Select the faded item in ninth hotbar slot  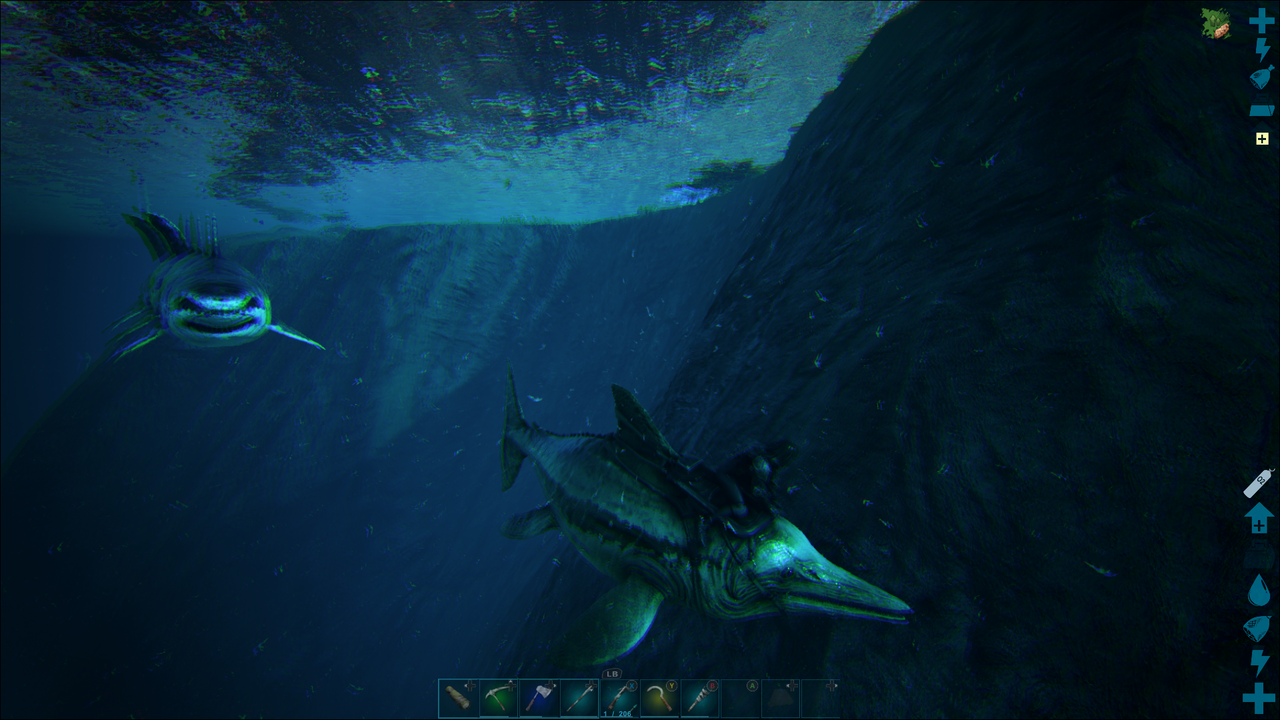tap(781, 699)
